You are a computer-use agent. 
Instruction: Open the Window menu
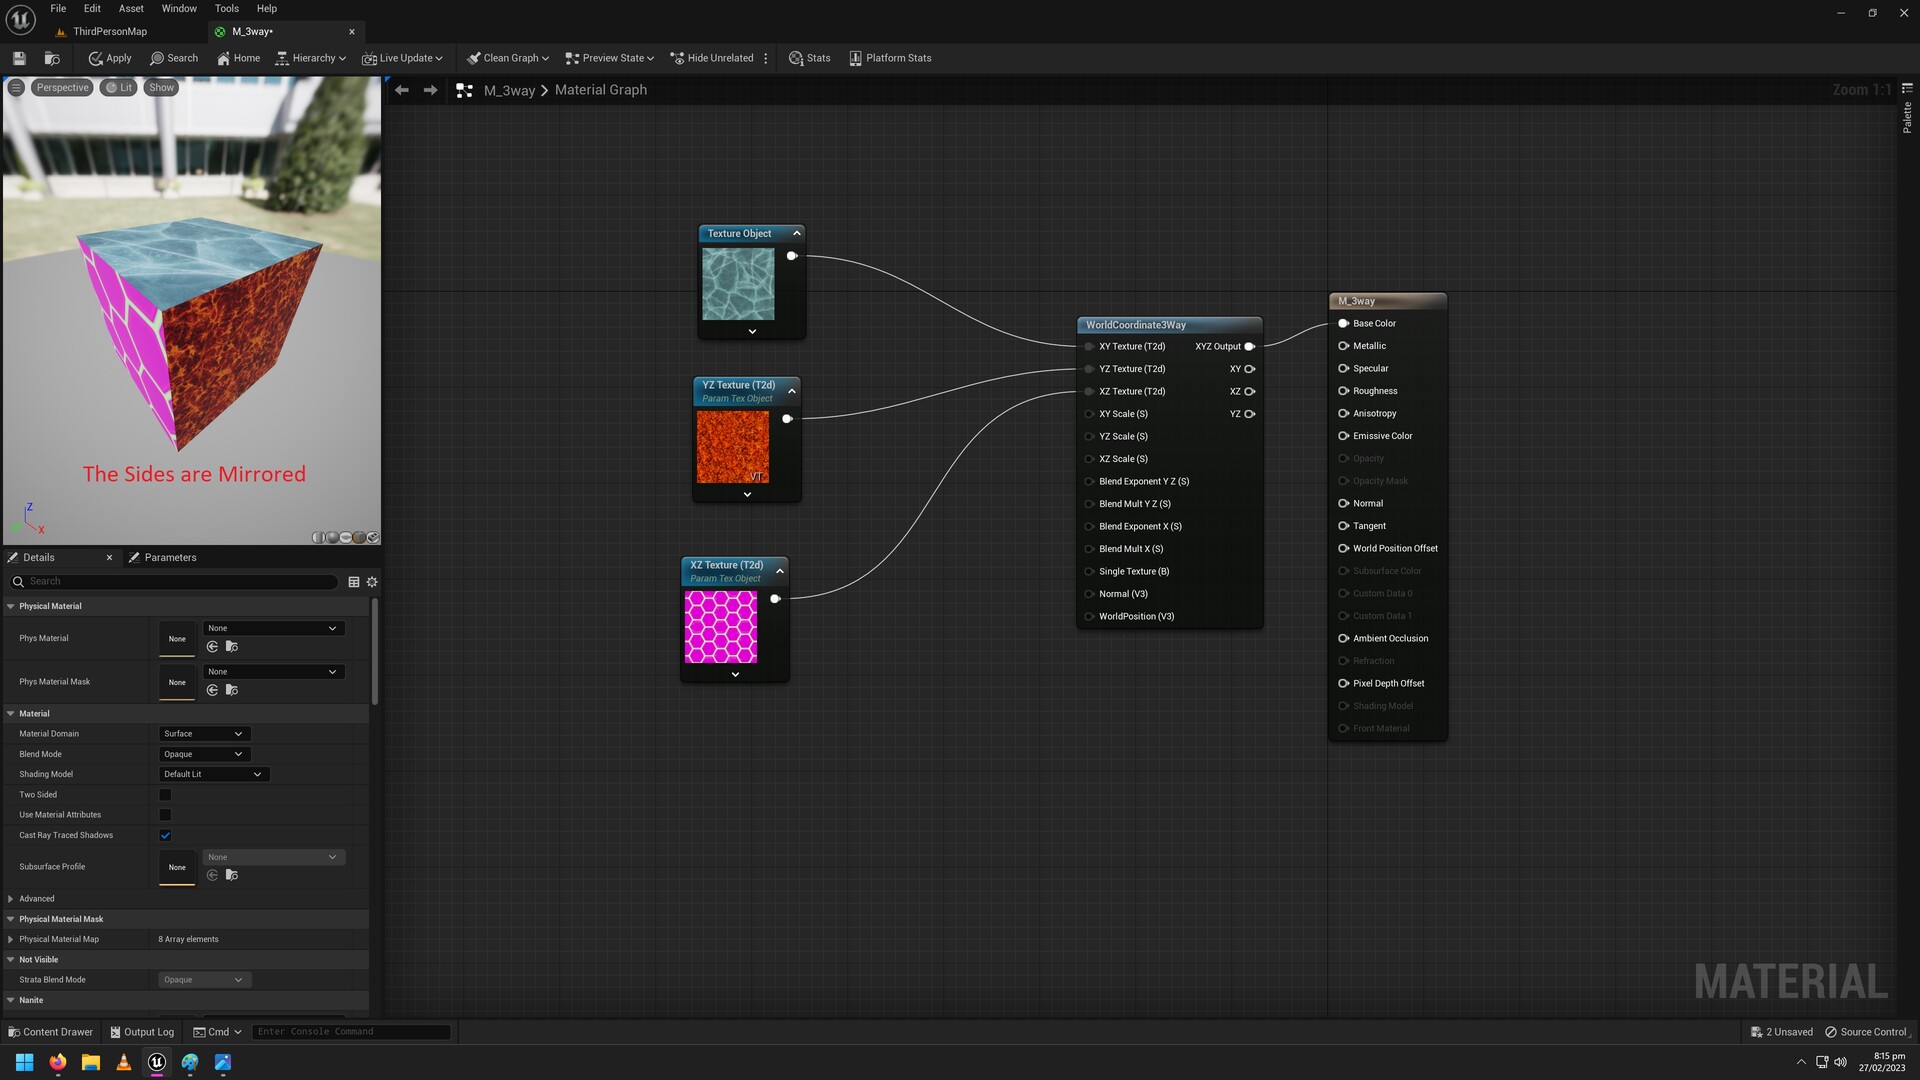(x=179, y=8)
